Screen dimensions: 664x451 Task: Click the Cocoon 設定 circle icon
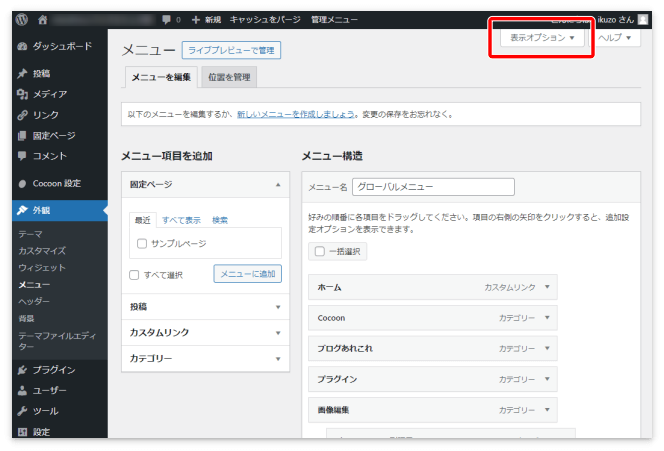[x=22, y=183]
